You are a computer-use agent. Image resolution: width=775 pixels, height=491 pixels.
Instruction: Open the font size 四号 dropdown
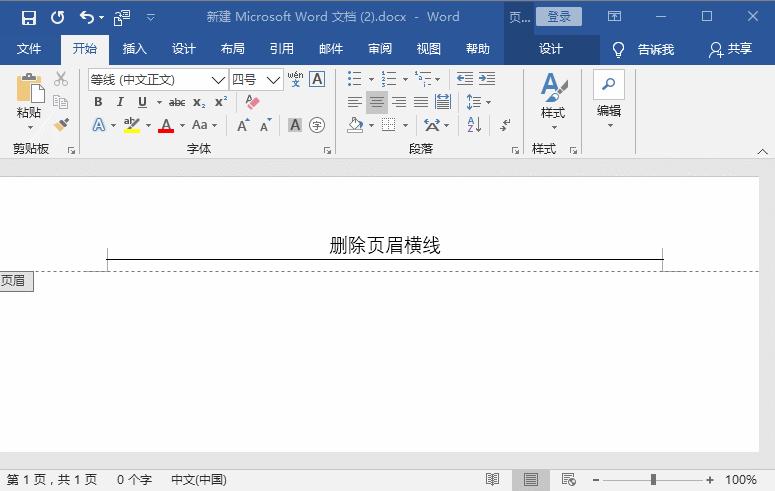point(273,80)
